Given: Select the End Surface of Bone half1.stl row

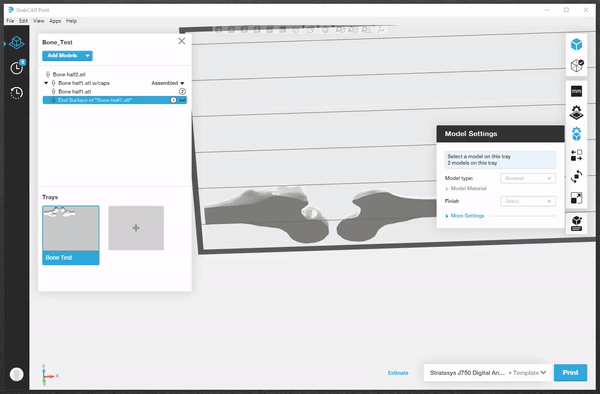Looking at the screenshot, I should pyautogui.click(x=115, y=100).
